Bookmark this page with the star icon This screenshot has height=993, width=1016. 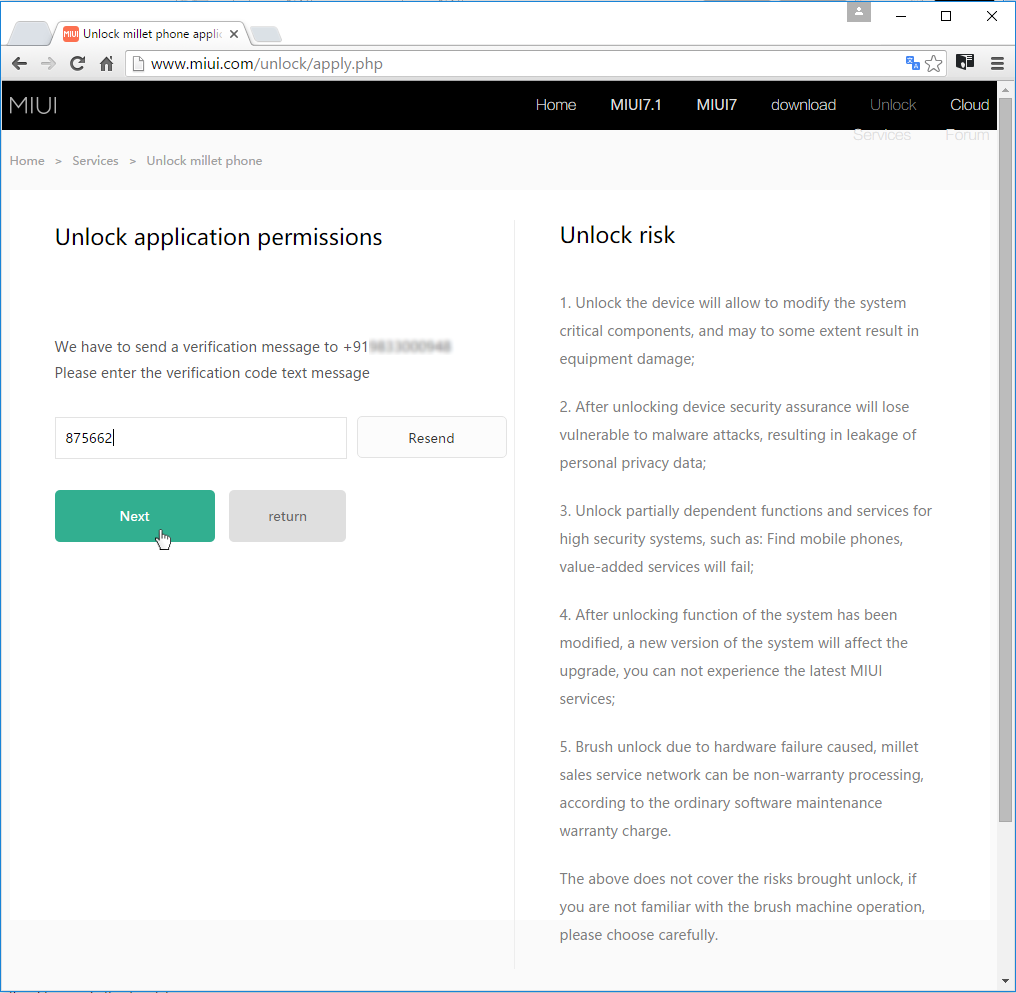934,63
